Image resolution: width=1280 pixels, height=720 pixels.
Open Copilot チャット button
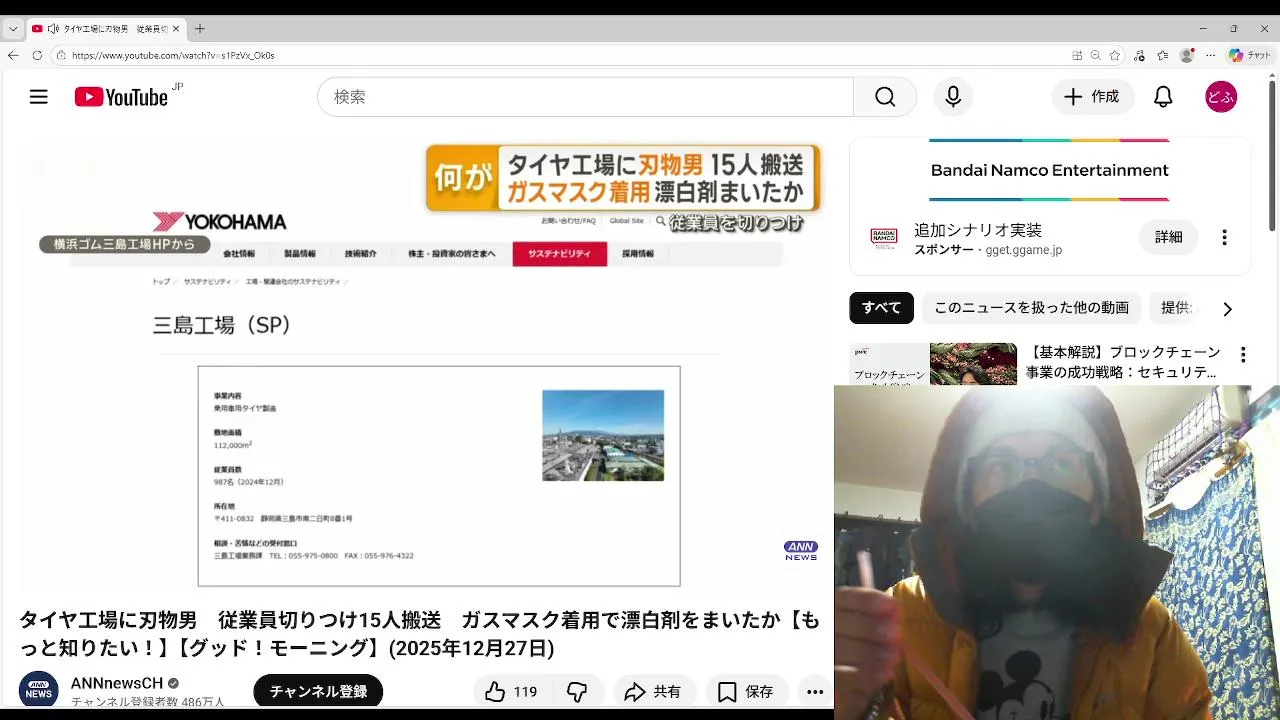click(x=1249, y=55)
